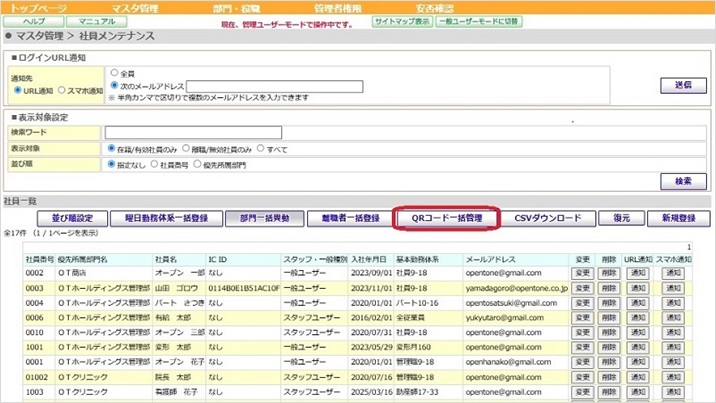
Task: Click the ヘルプ button
Action: [x=34, y=21]
